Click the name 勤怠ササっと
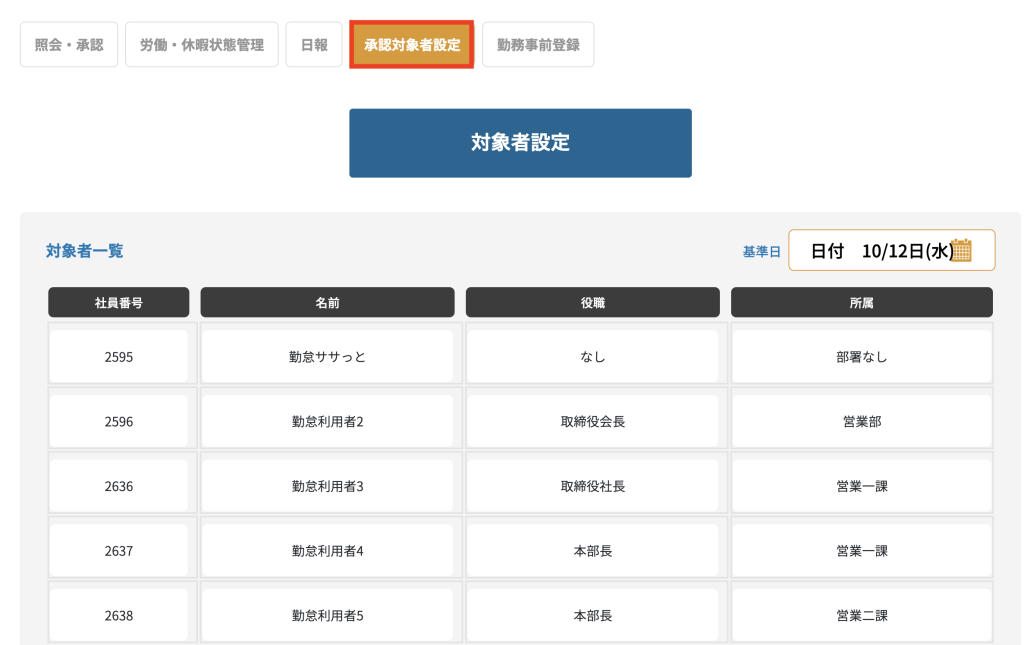1024x645 pixels. click(327, 356)
